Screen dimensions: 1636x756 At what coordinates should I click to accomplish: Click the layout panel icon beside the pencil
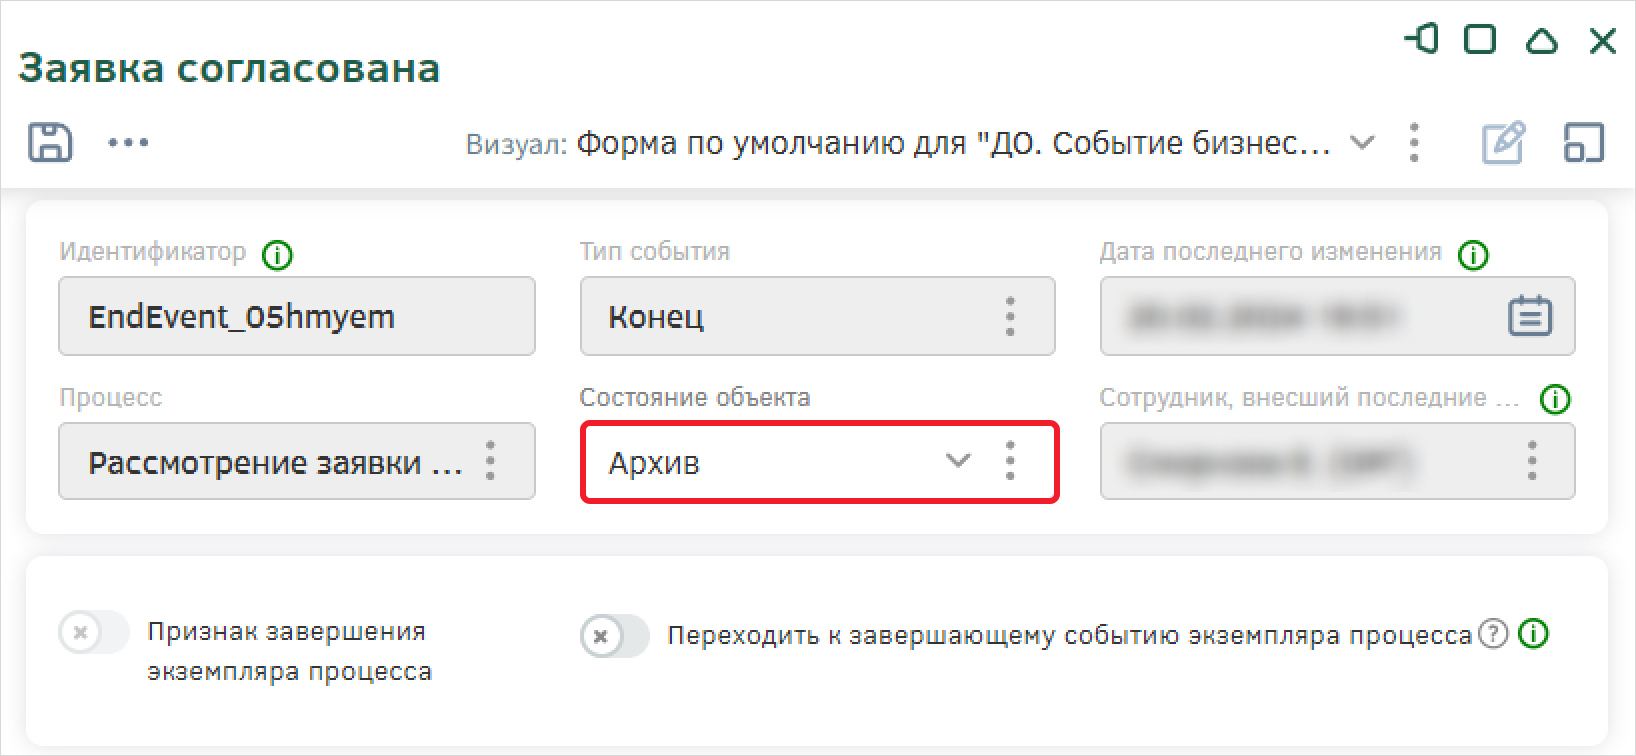(1583, 143)
